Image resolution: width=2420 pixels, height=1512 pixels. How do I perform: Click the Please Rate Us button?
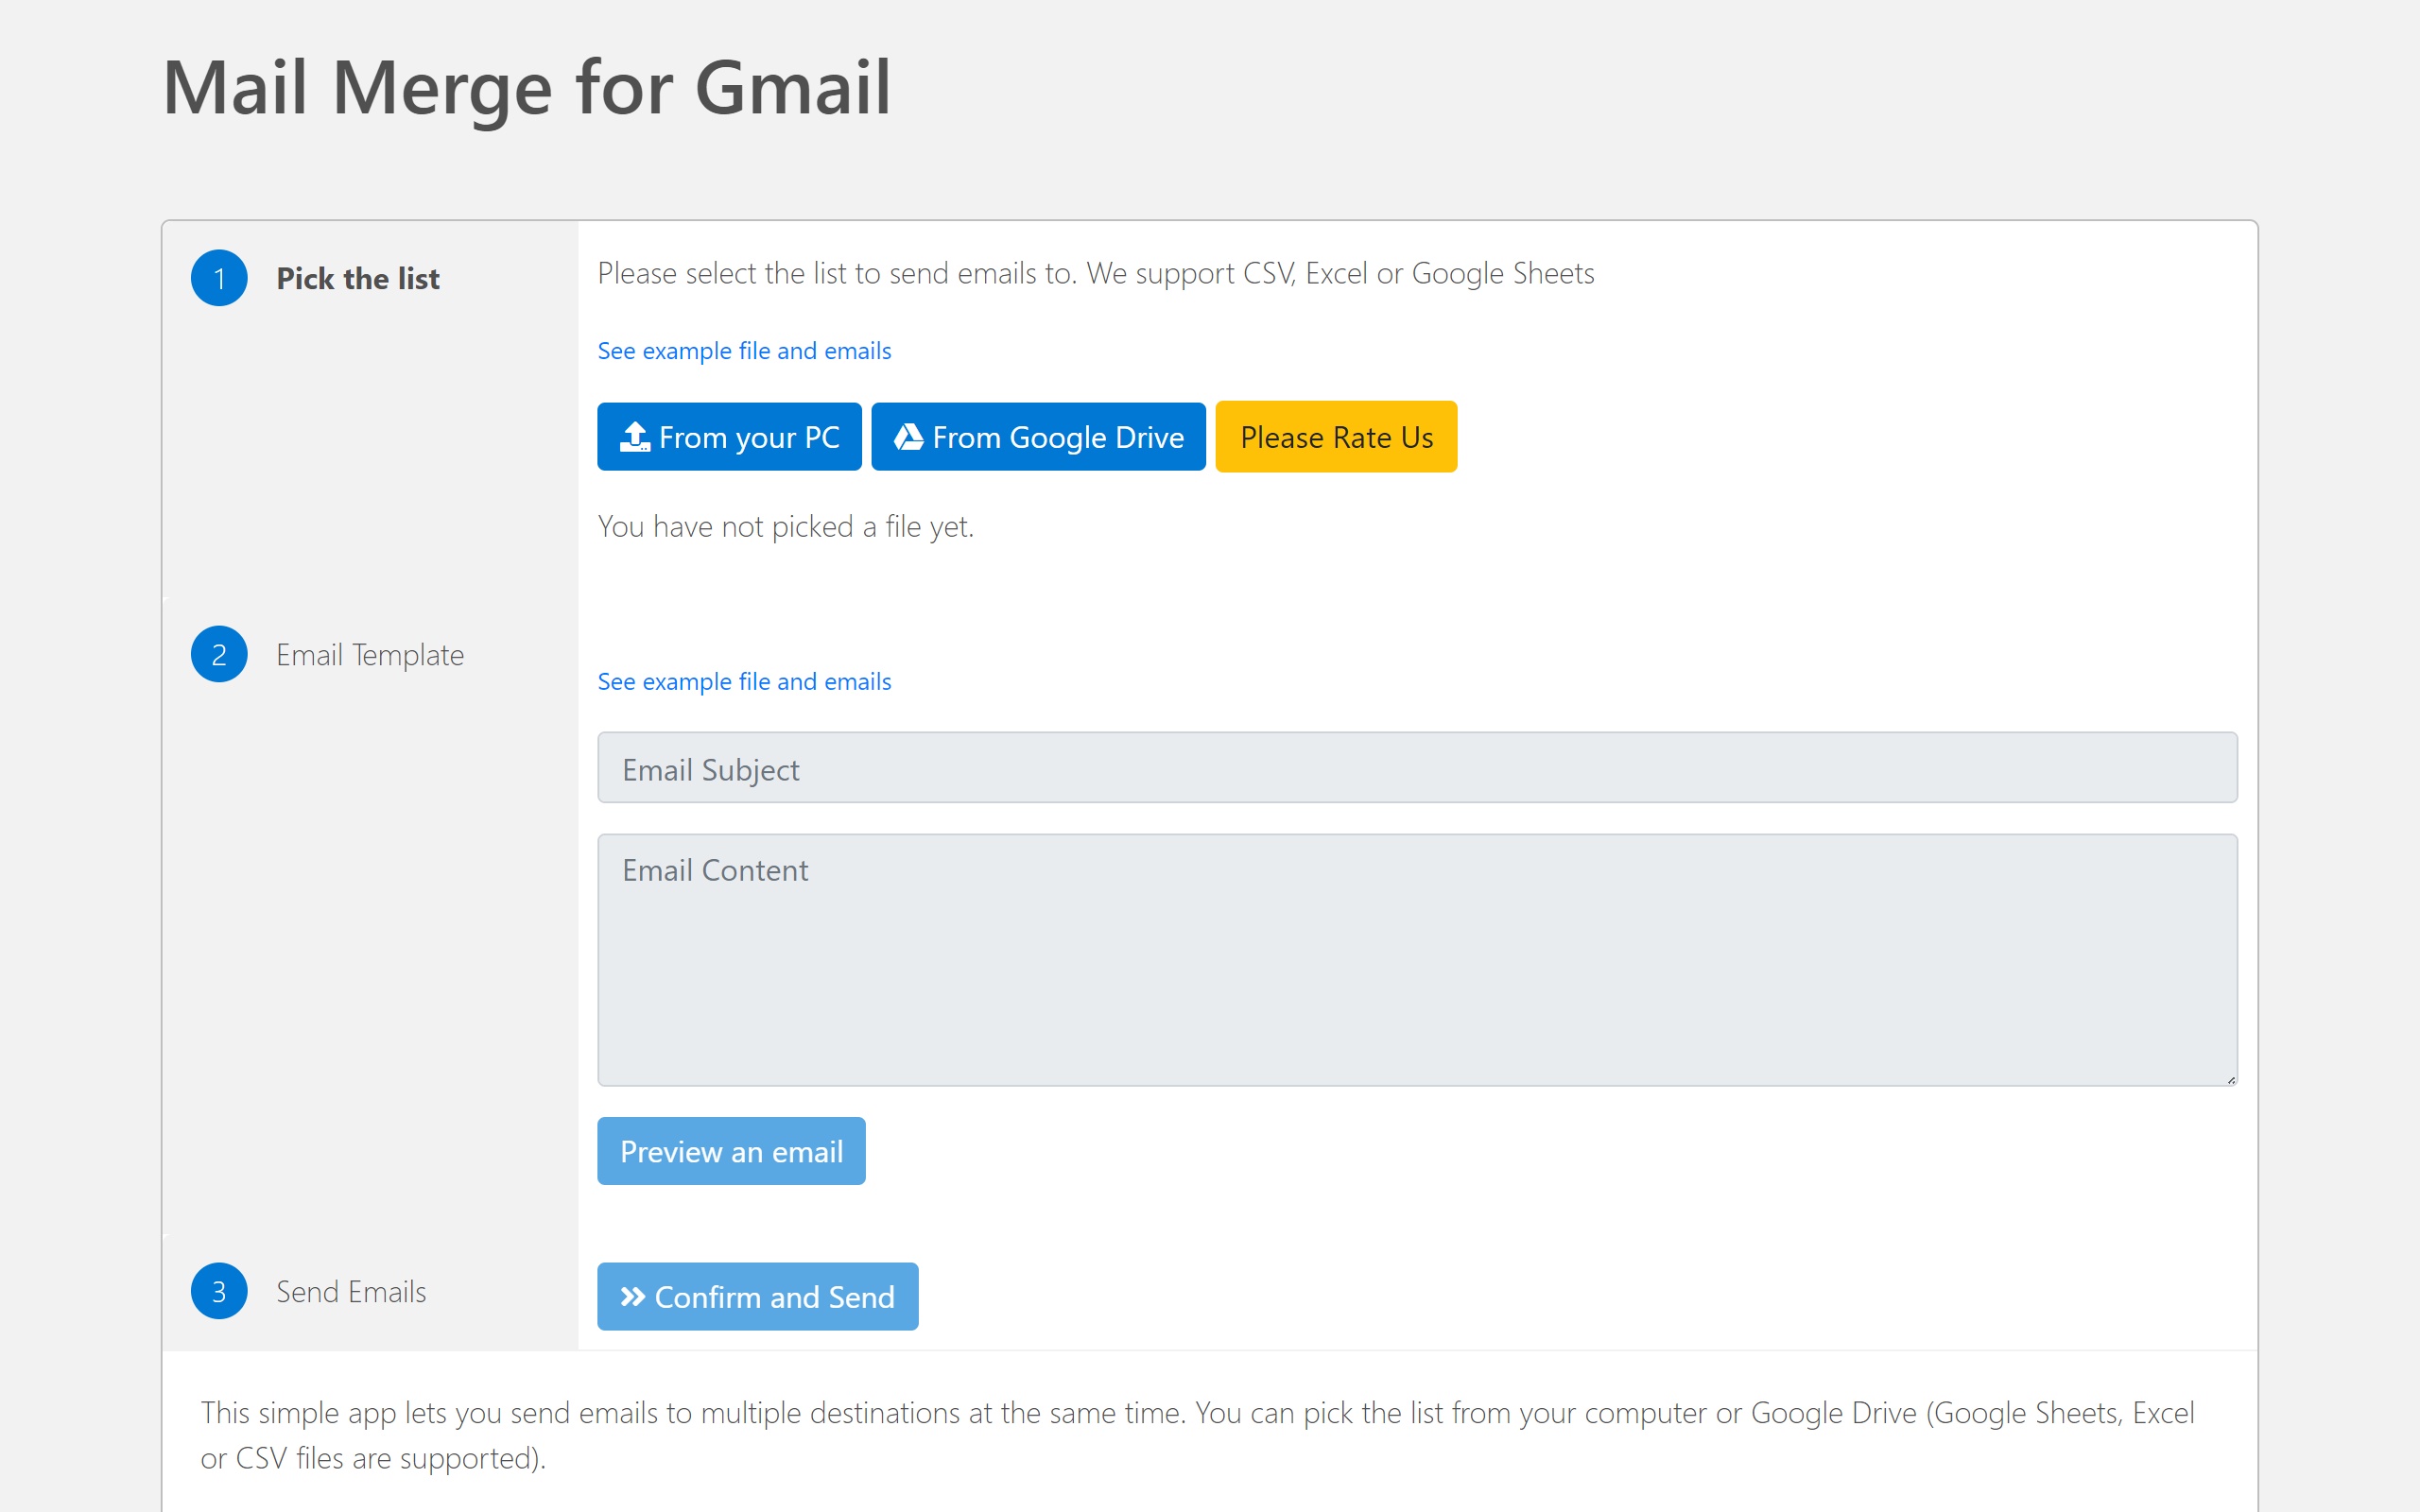1336,437
